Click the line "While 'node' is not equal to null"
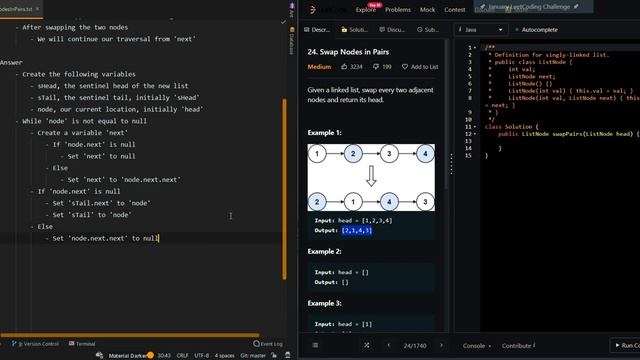Image resolution: width=640 pixels, height=360 pixels. 84,121
